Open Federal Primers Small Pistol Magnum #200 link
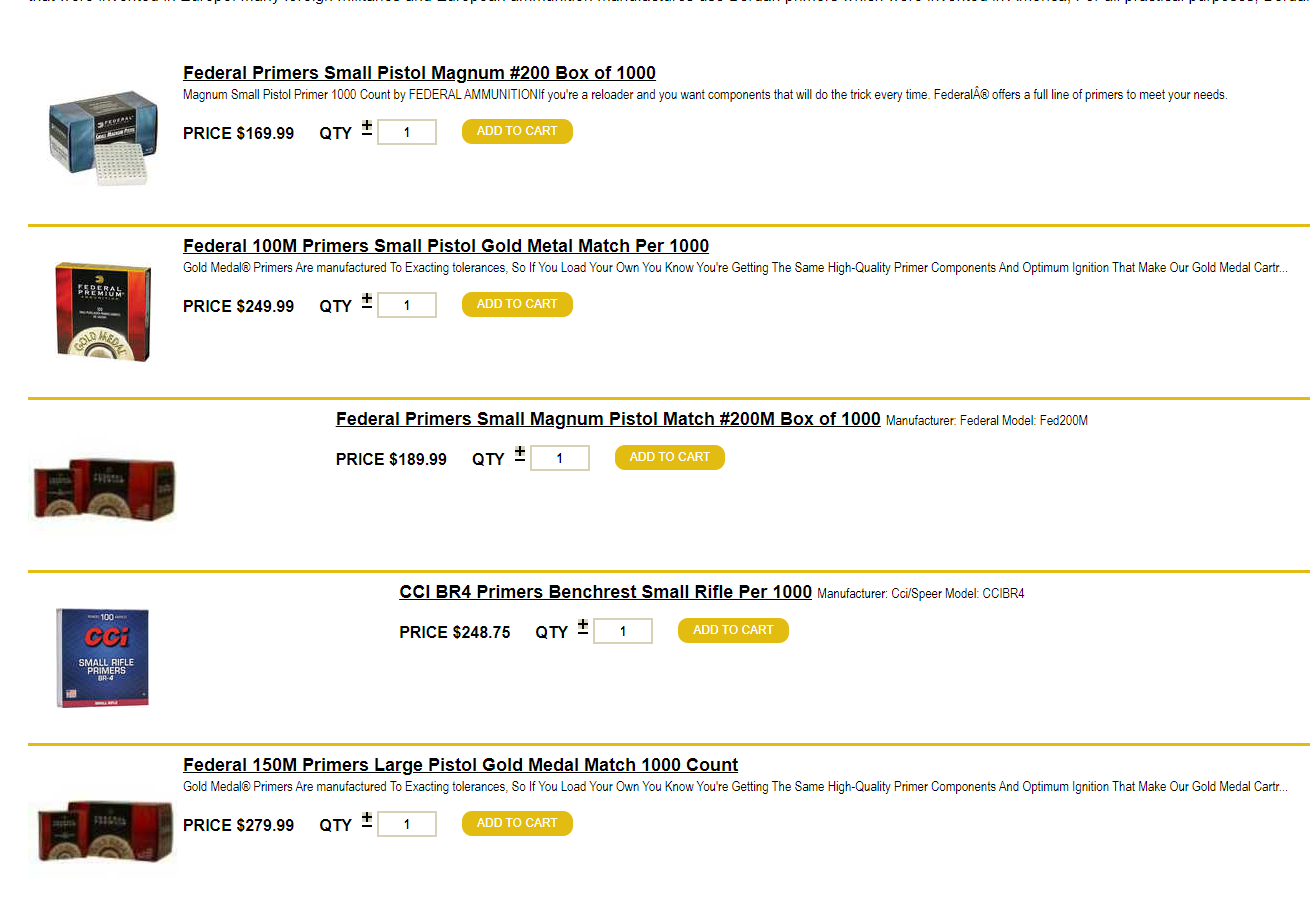 pos(419,73)
